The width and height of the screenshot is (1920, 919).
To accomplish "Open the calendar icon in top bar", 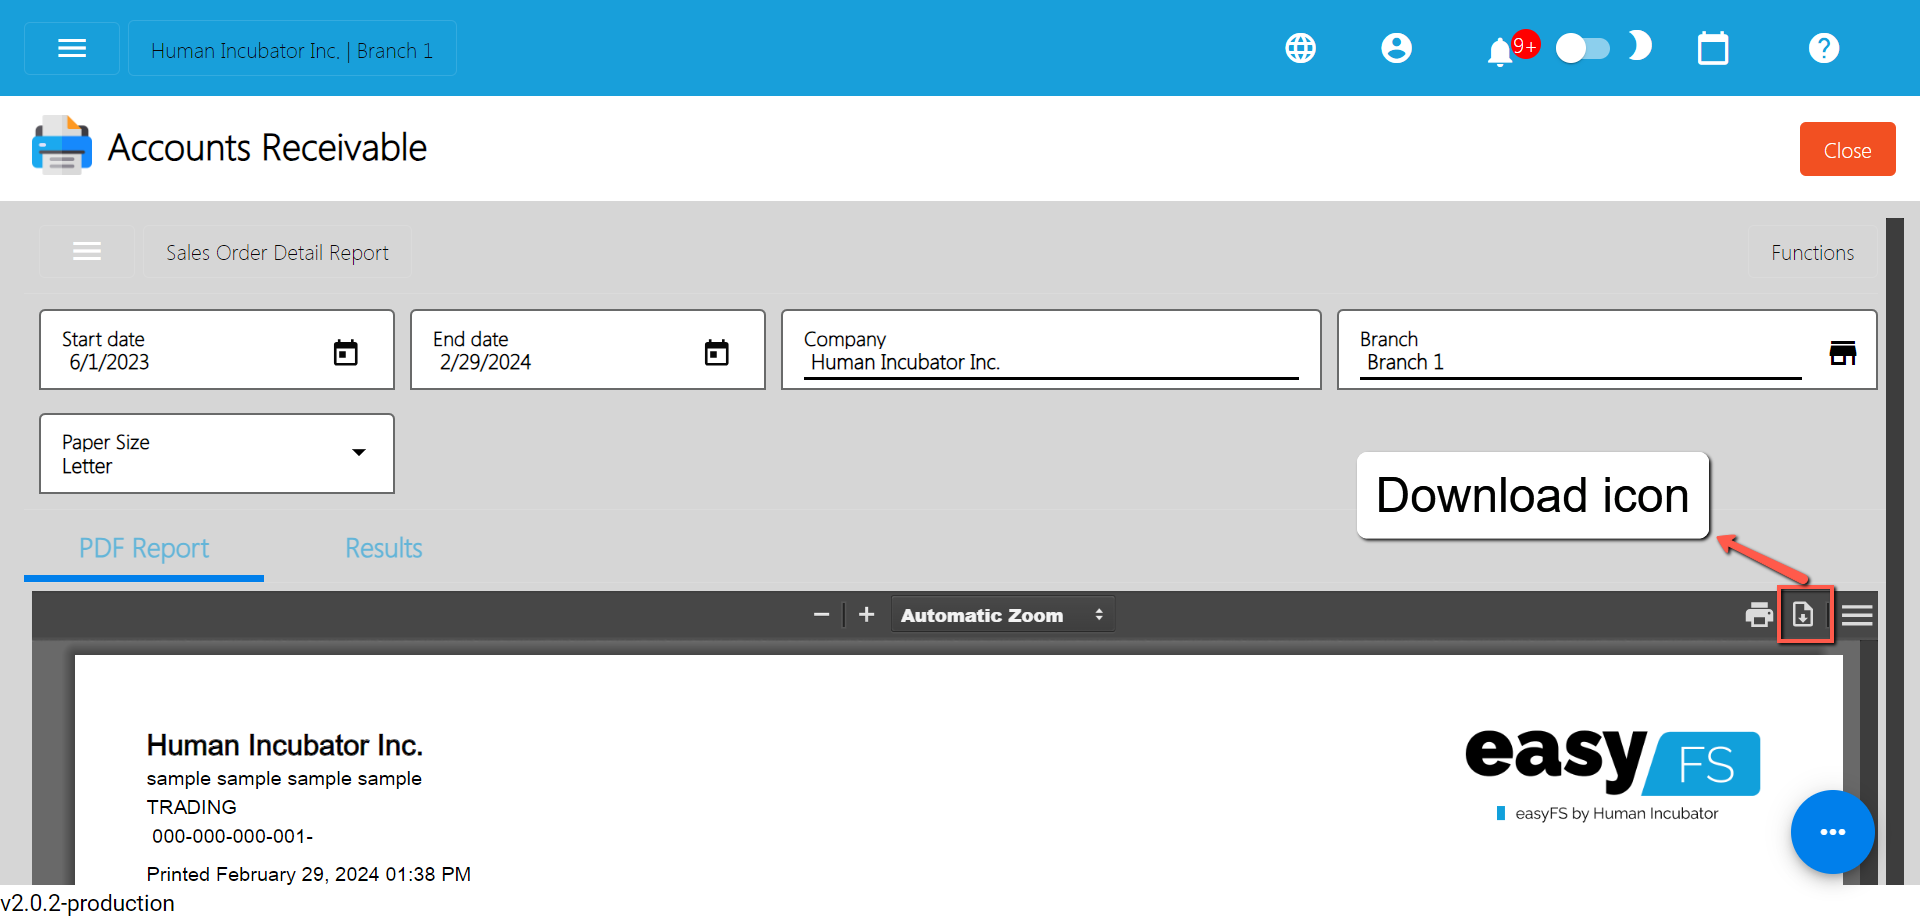I will coord(1713,48).
